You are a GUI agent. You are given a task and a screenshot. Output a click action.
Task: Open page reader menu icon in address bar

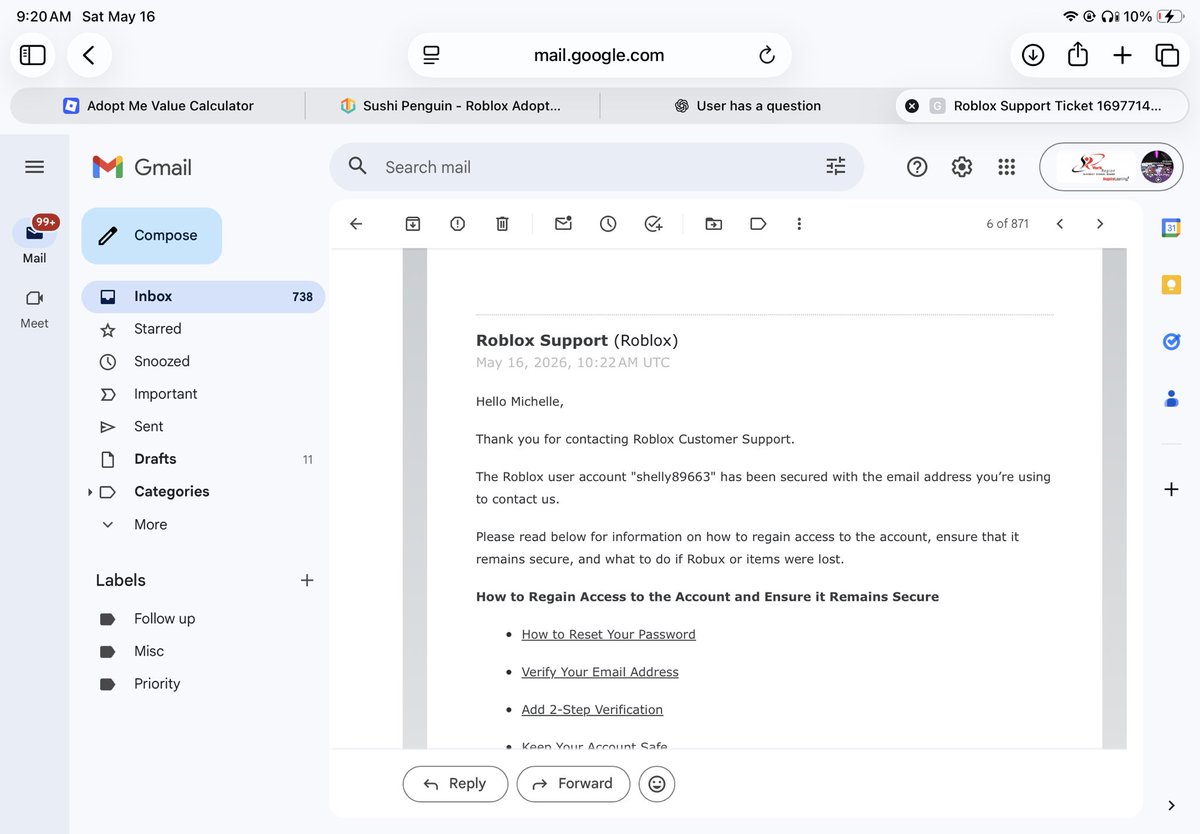431,55
